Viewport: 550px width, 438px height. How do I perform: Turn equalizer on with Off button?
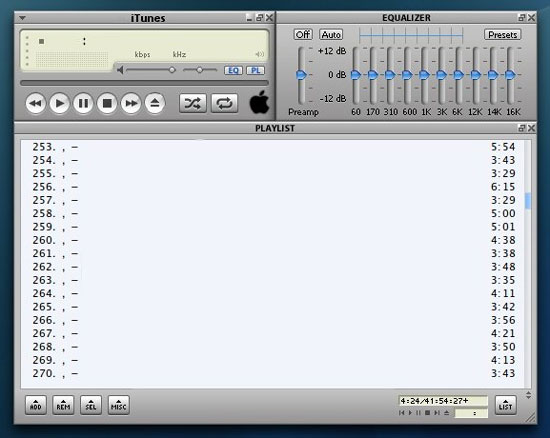tap(303, 34)
